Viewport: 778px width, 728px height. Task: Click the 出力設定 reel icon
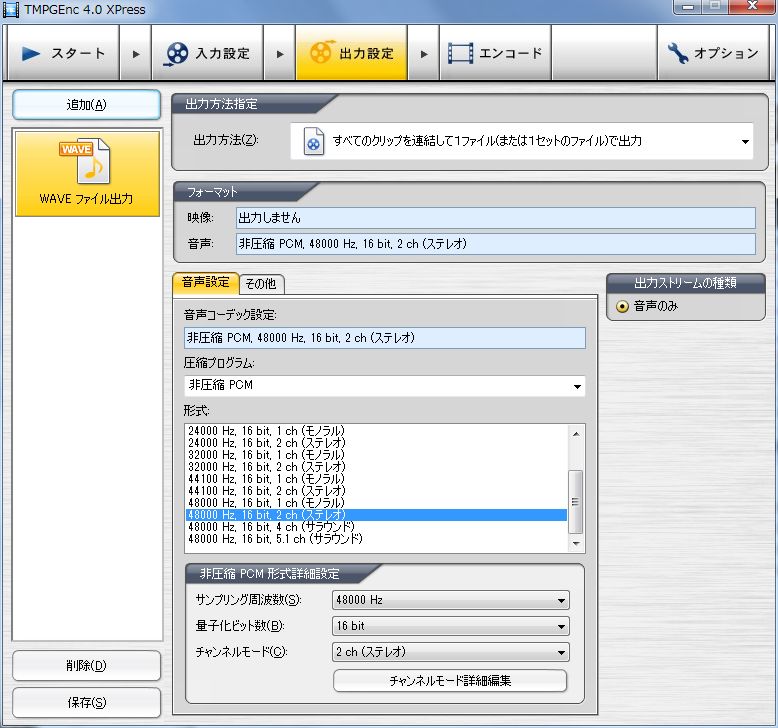coord(322,52)
